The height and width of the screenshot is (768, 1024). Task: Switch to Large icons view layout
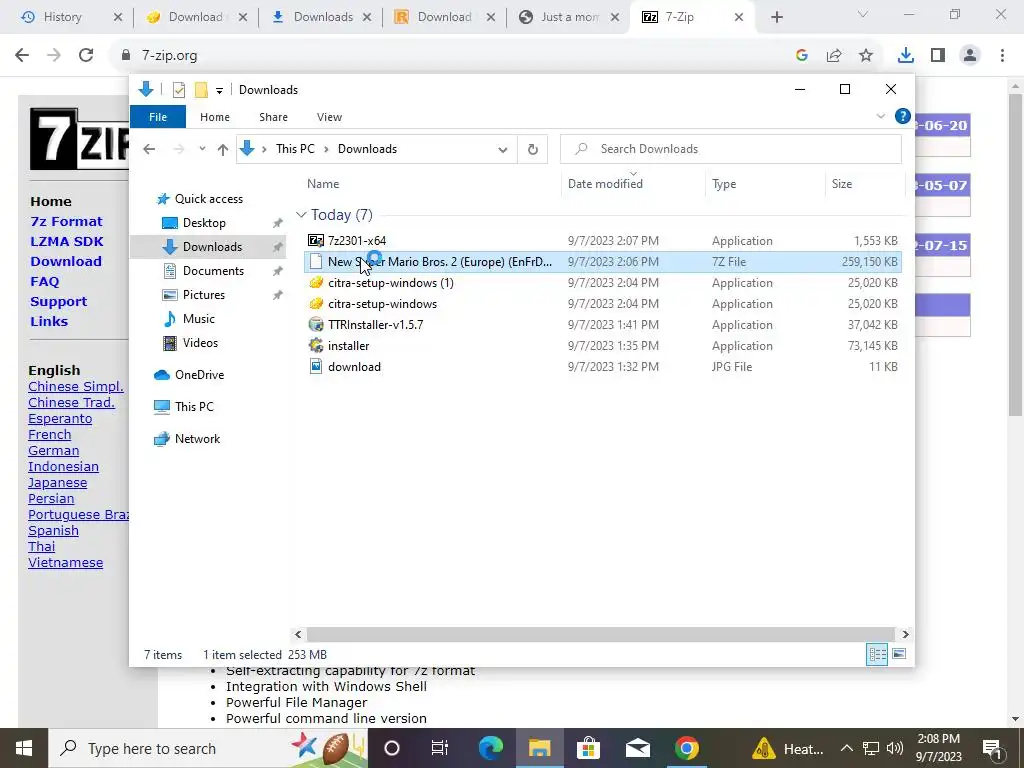(x=899, y=654)
